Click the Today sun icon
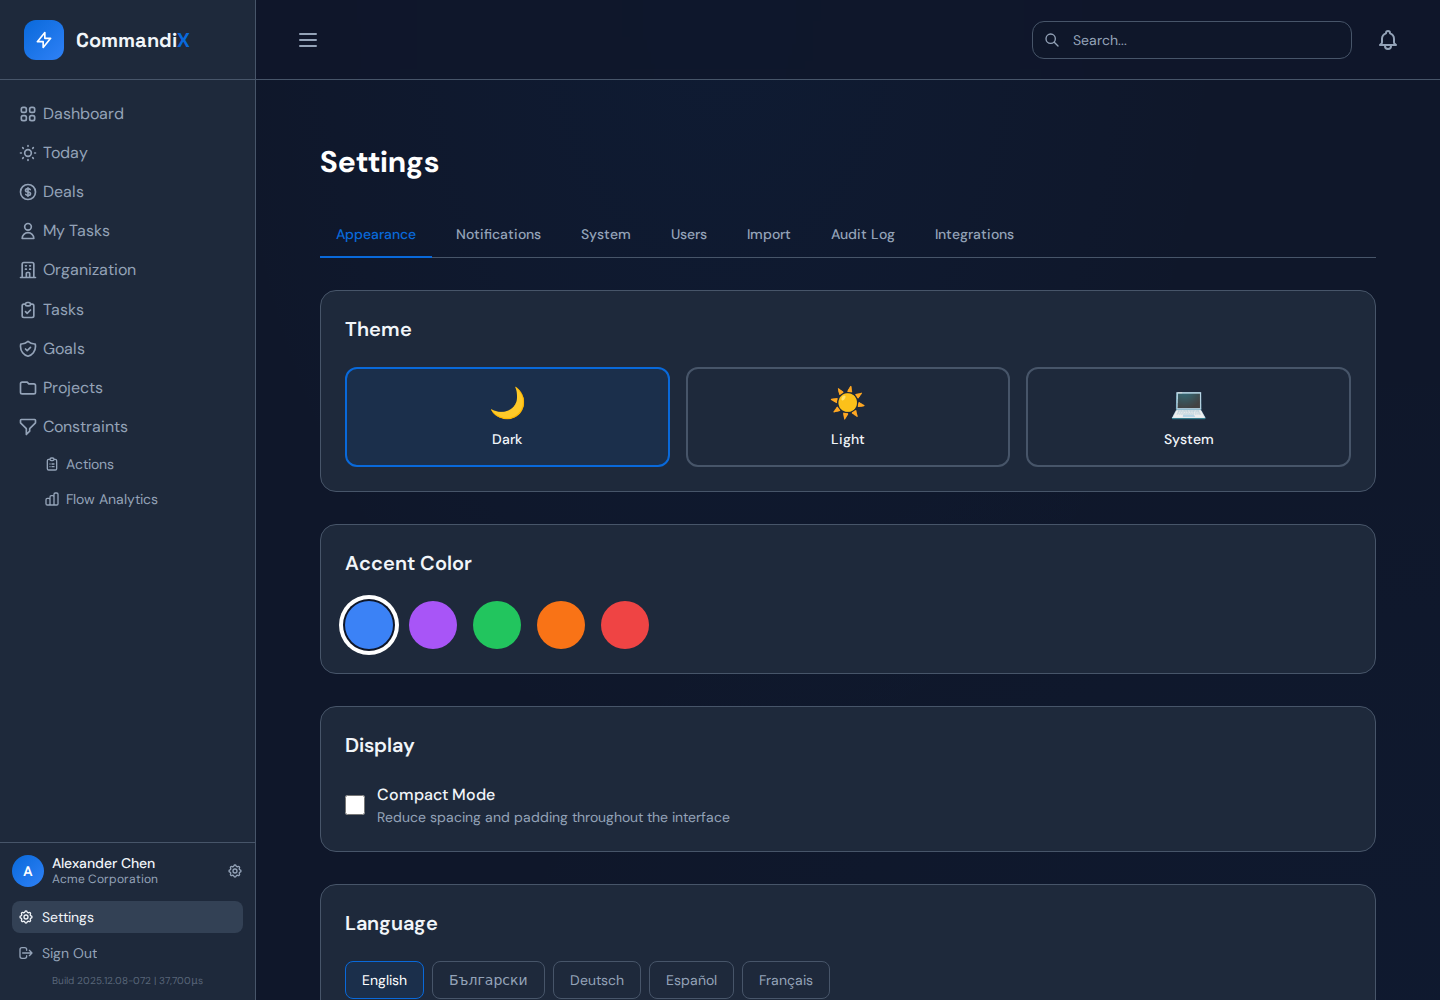 click(x=28, y=153)
